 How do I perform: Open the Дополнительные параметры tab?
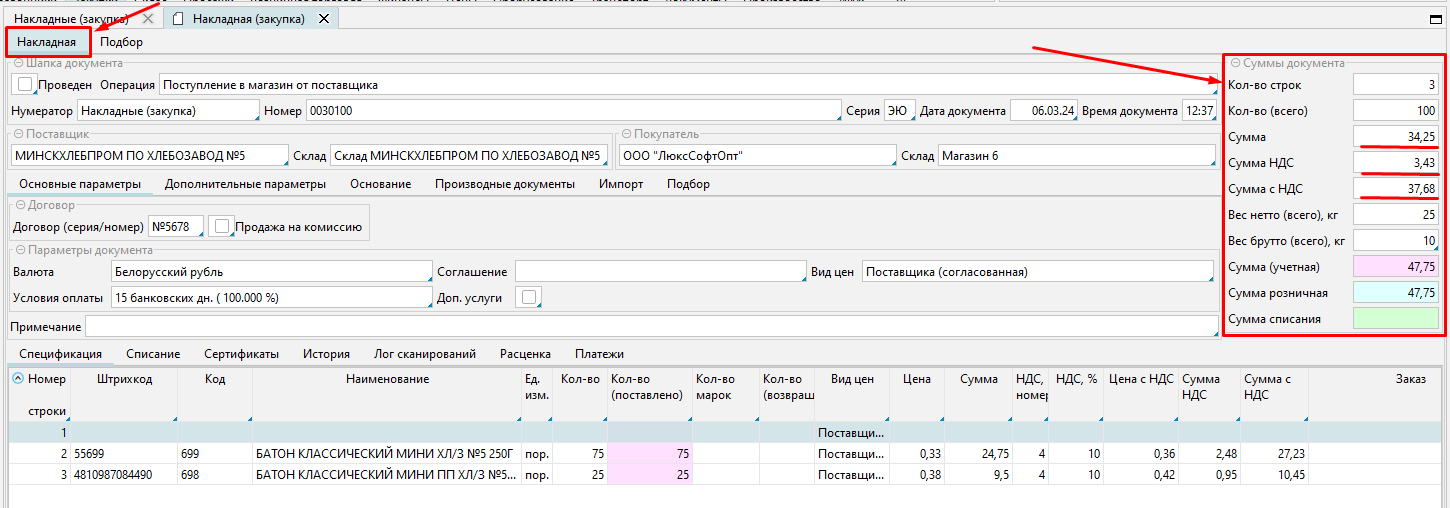(x=245, y=184)
